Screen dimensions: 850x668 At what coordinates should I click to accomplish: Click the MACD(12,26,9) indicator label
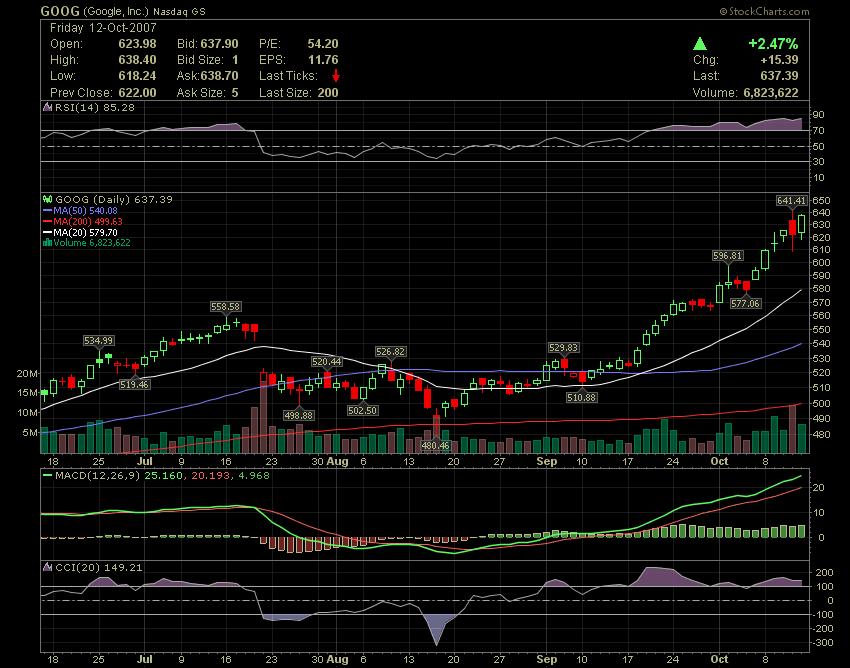[97, 475]
